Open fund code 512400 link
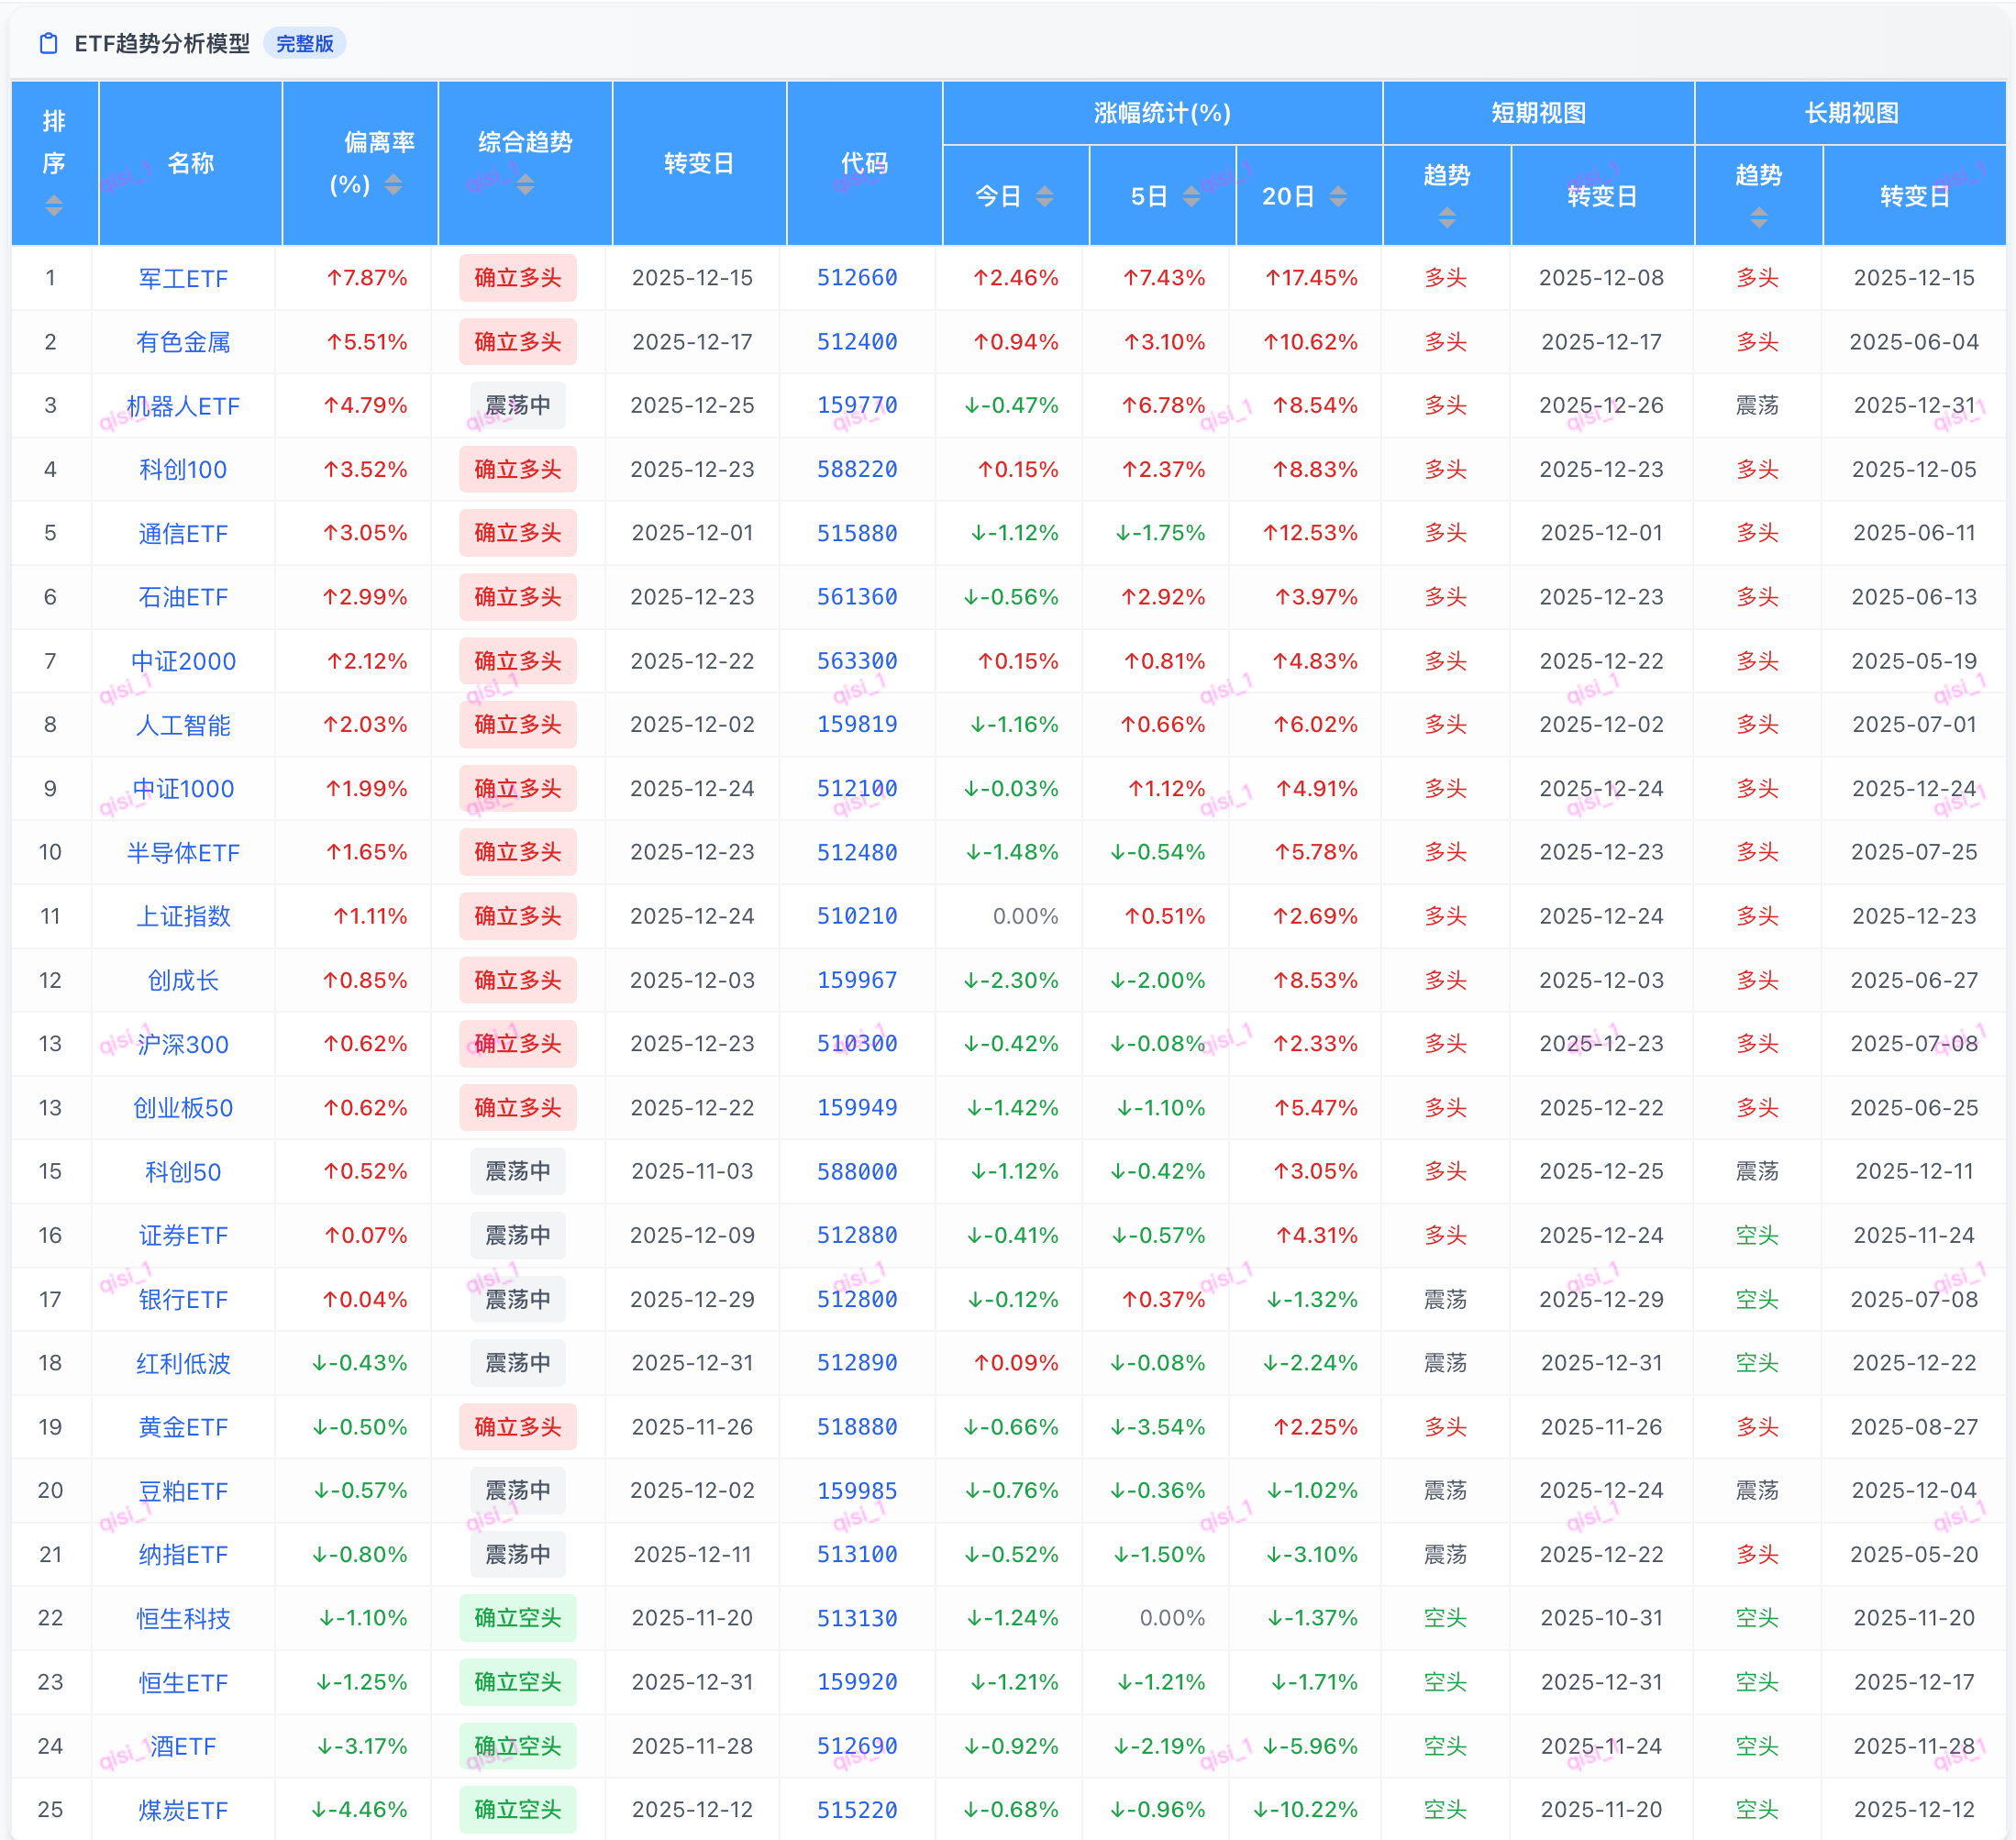Image resolution: width=2016 pixels, height=1840 pixels. [x=857, y=342]
